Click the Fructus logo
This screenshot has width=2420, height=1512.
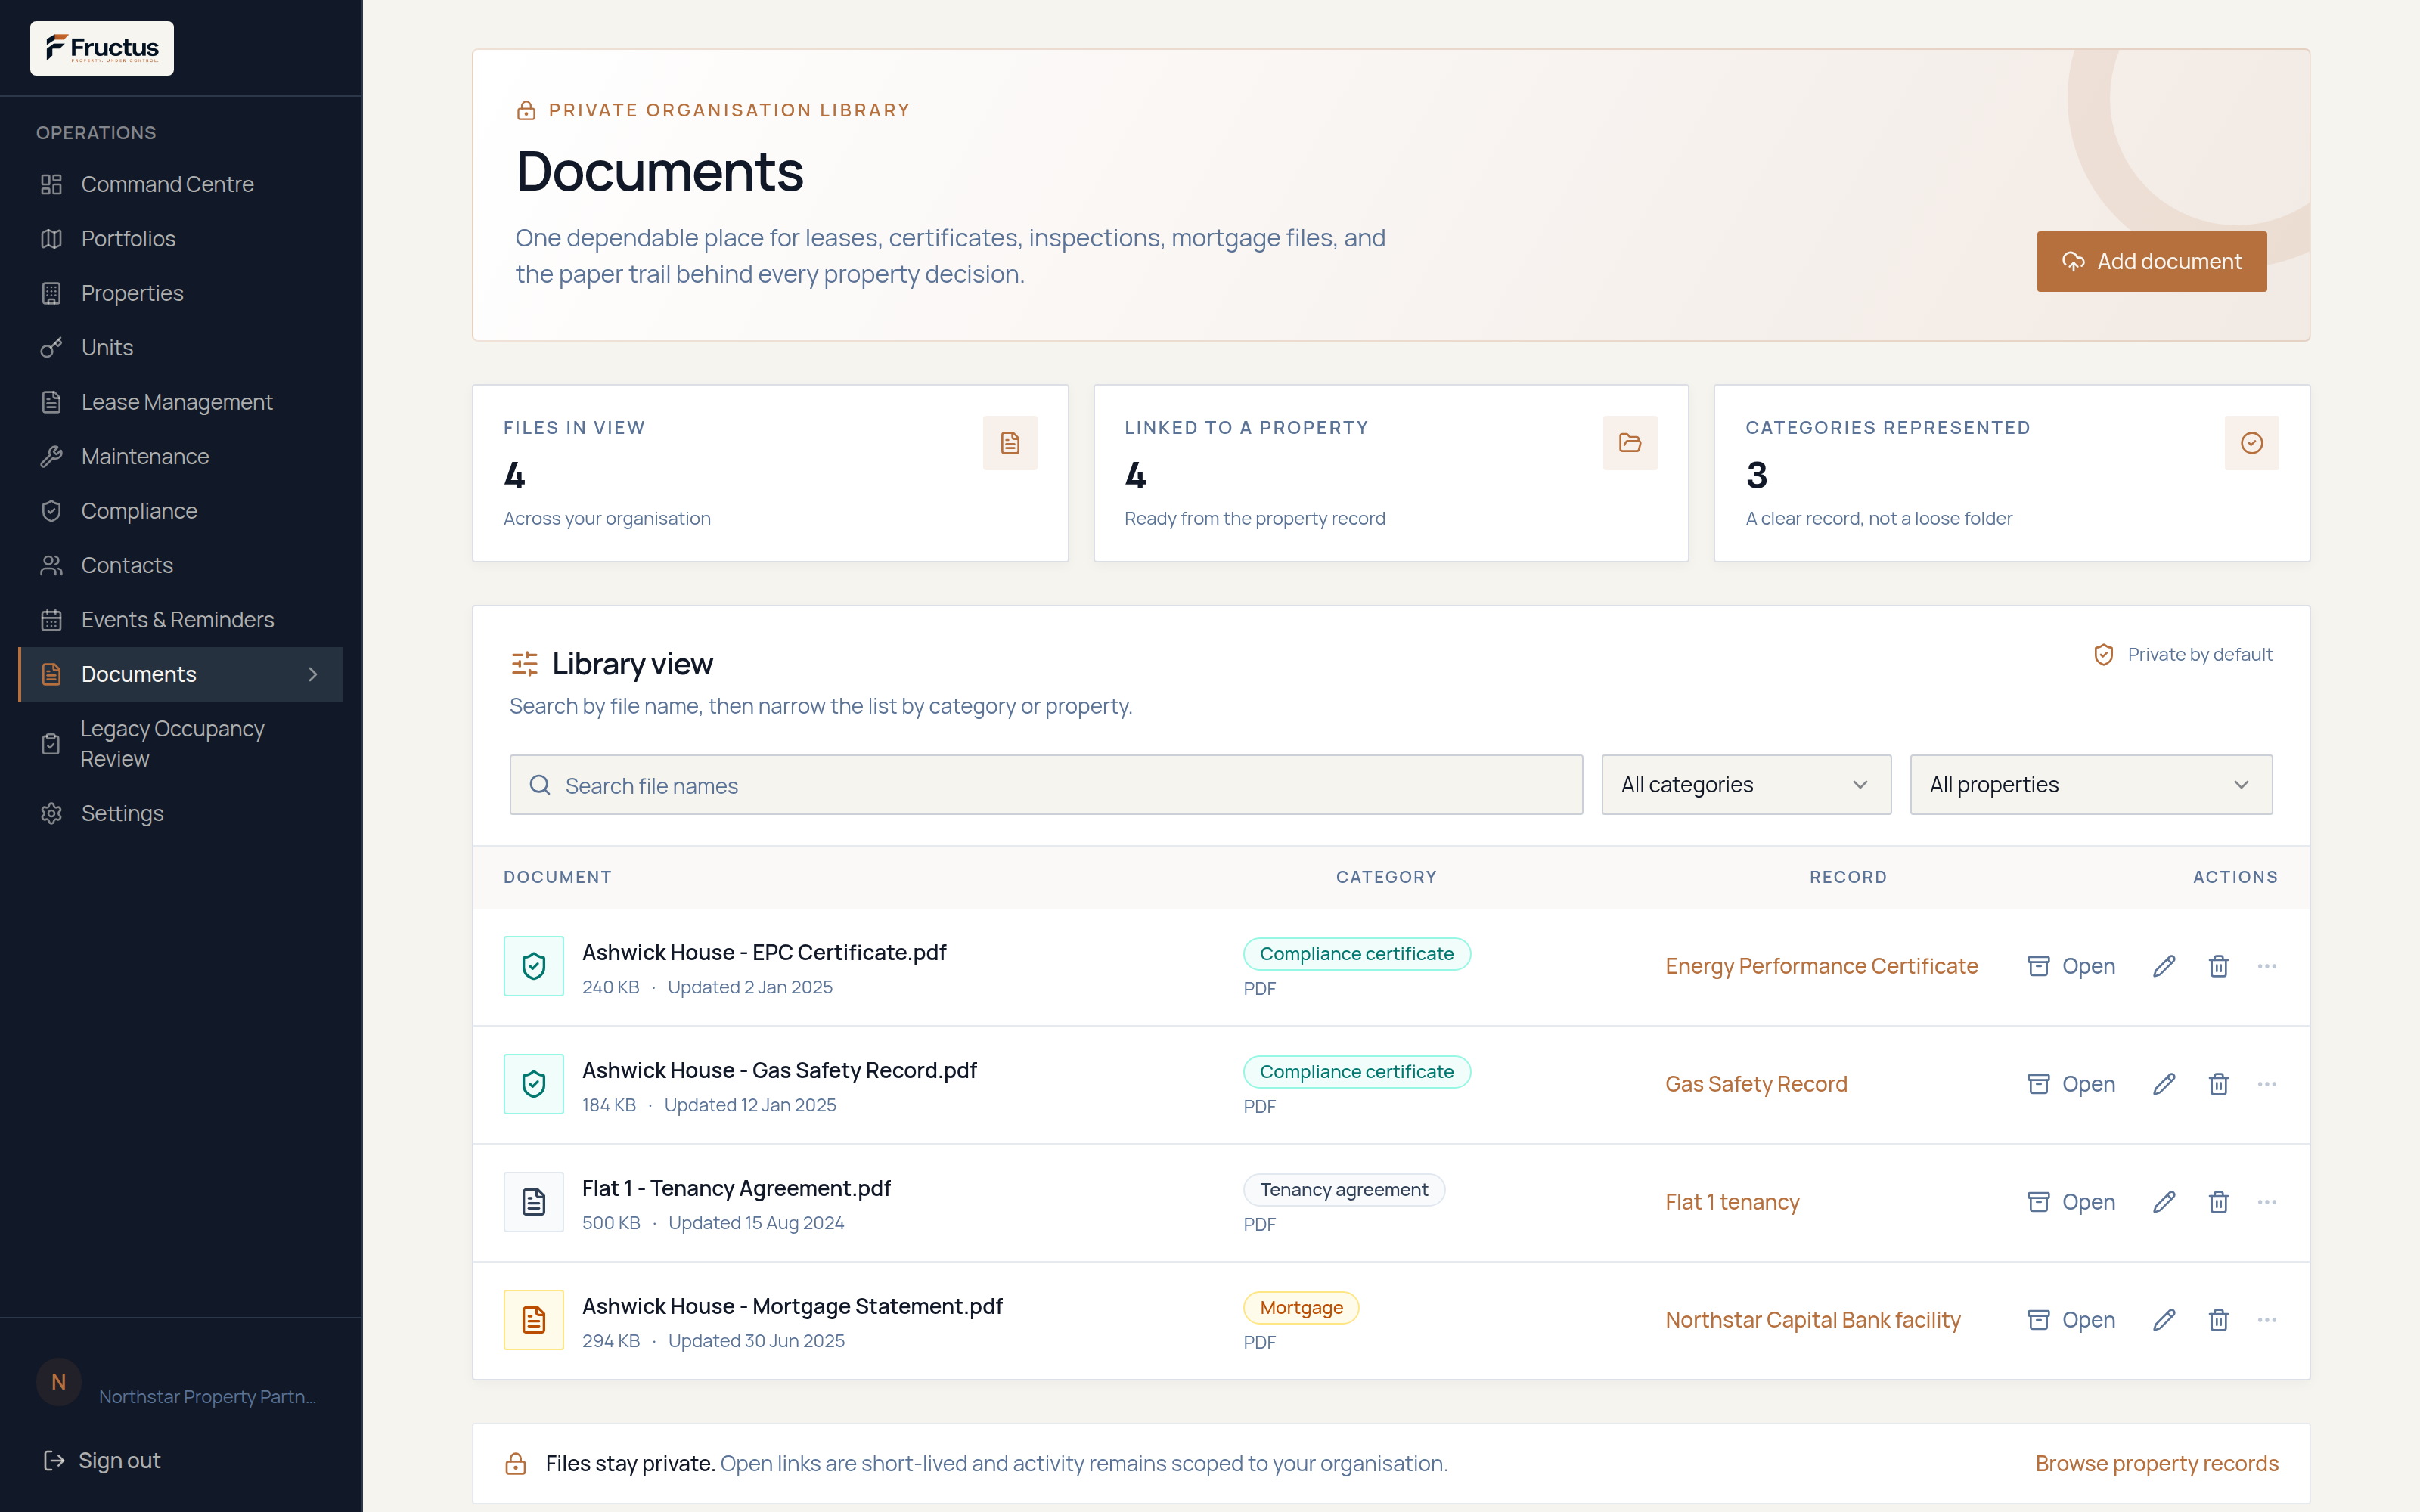(x=102, y=48)
